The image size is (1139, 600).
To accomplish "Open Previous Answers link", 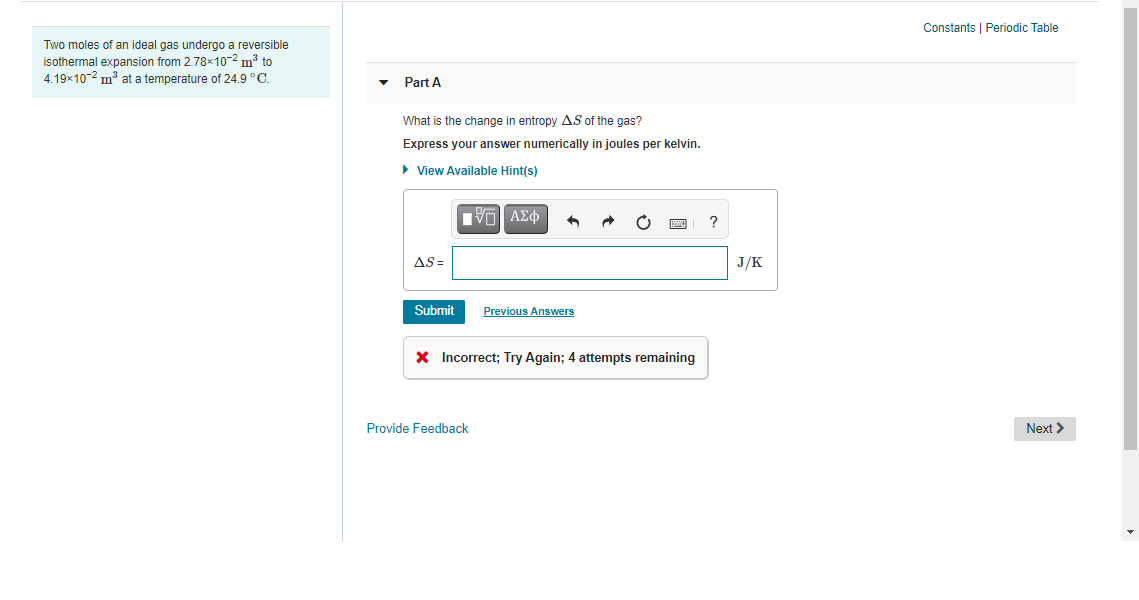I will click(x=529, y=311).
